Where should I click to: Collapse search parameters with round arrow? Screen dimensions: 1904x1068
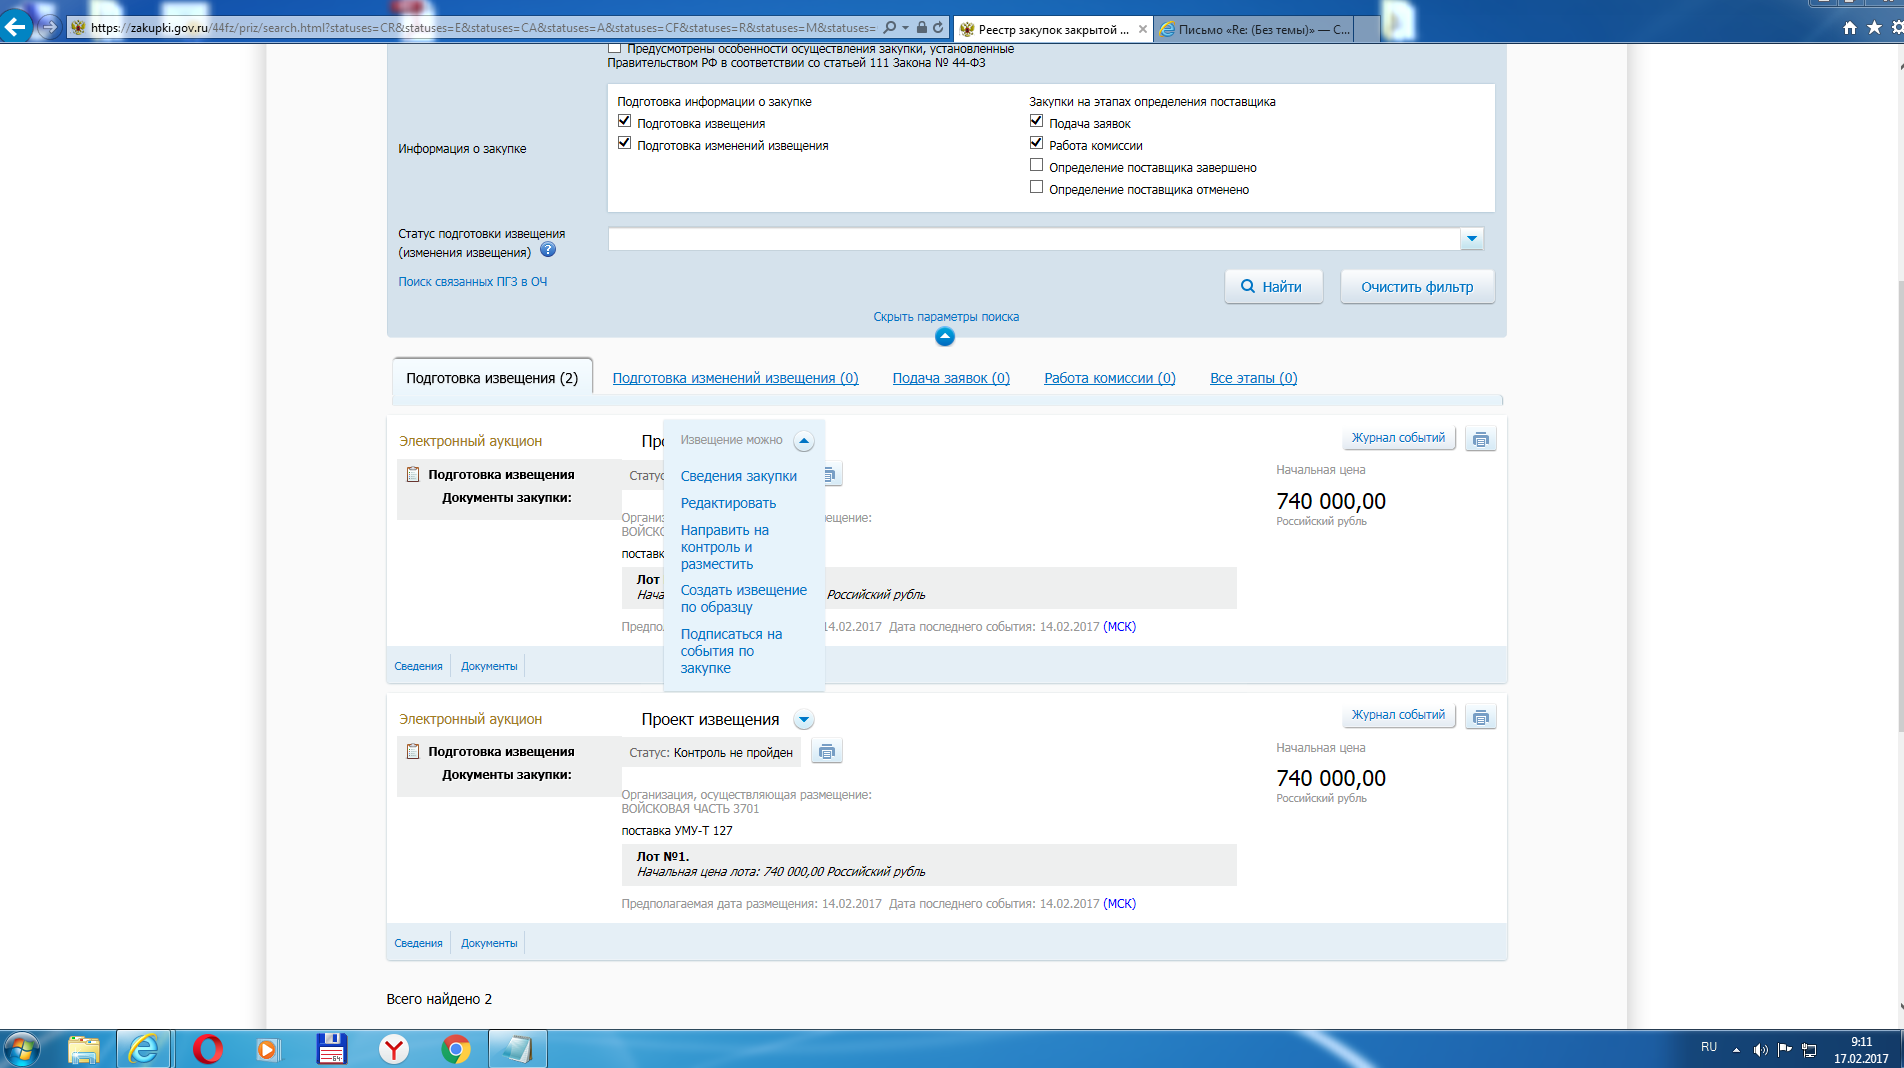(945, 337)
